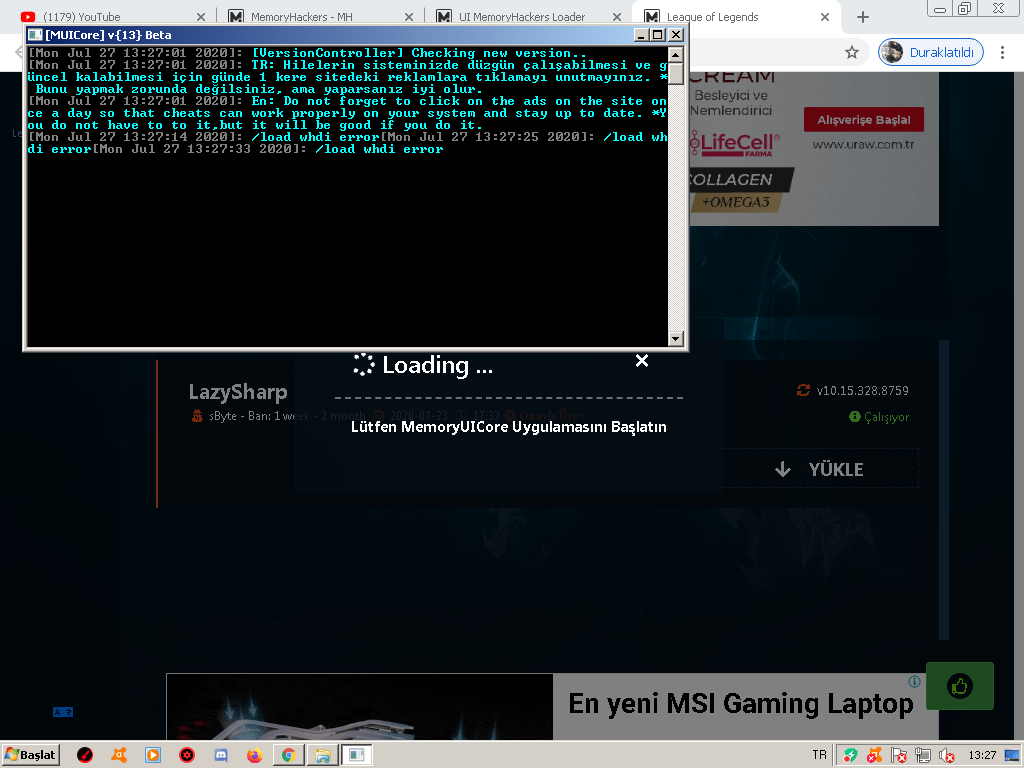Open a new browser tab
Viewport: 1024px width, 768px height.
pyautogui.click(x=863, y=18)
